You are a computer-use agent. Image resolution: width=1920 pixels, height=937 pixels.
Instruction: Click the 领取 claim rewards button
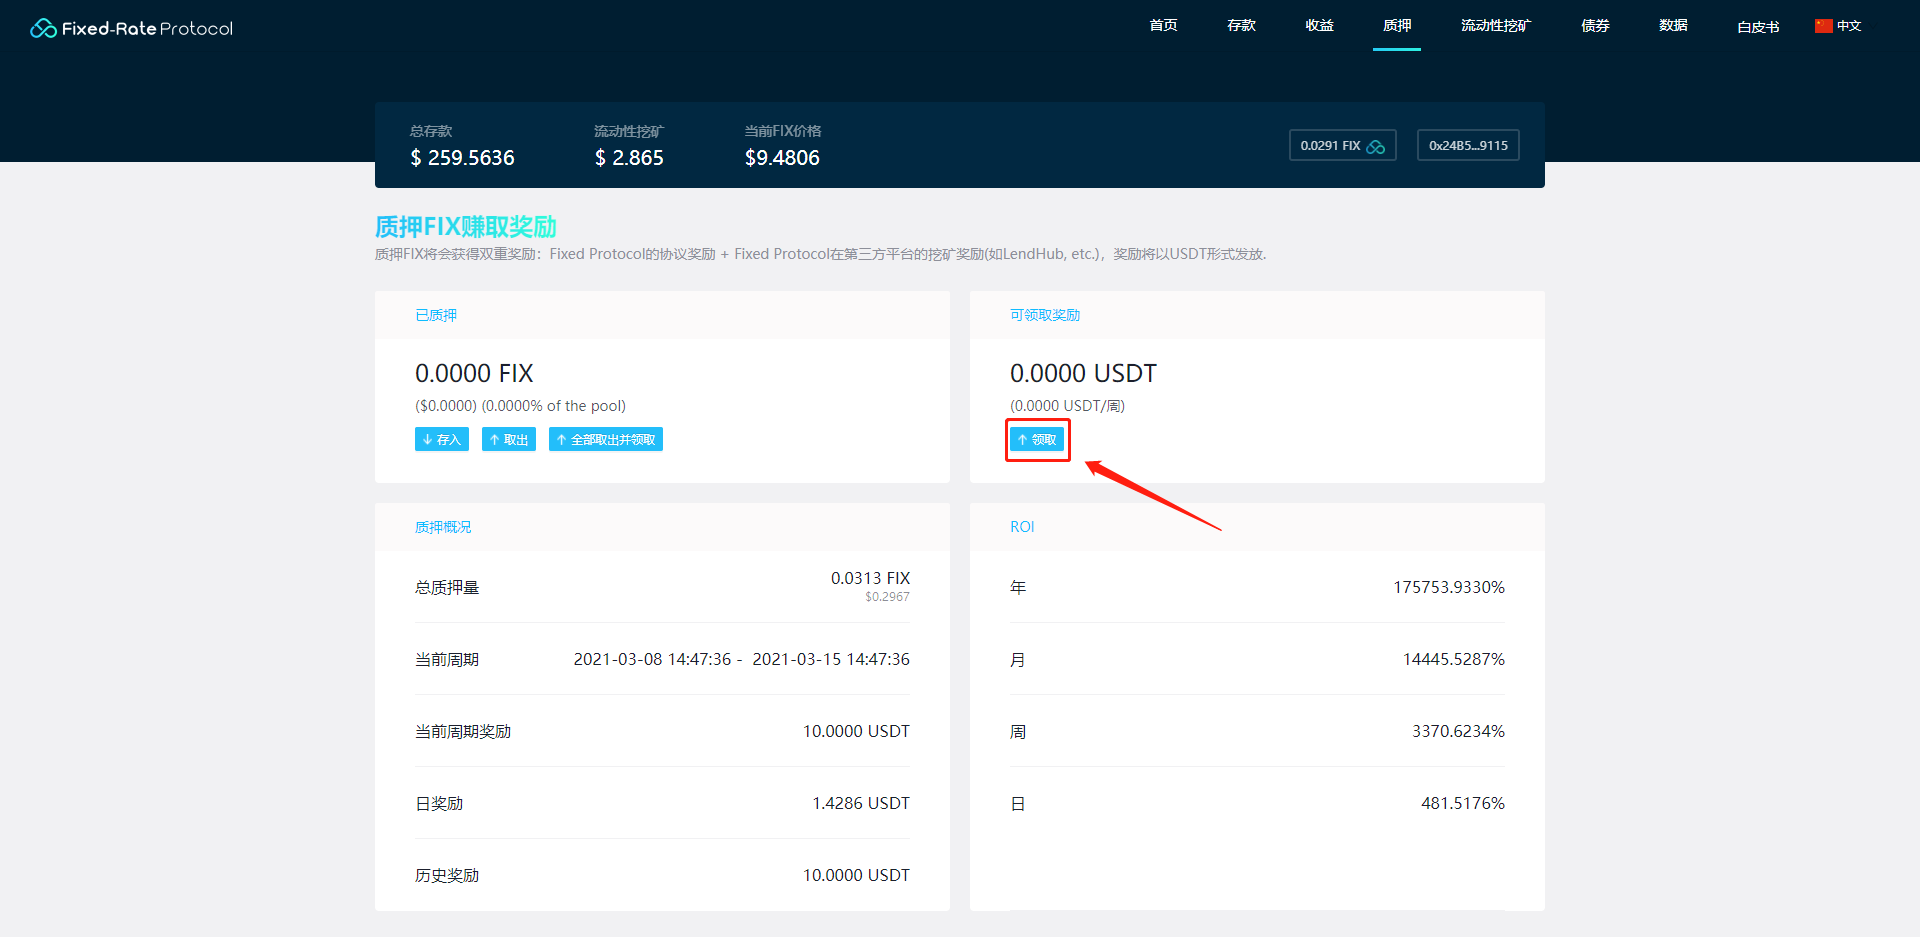1037,439
